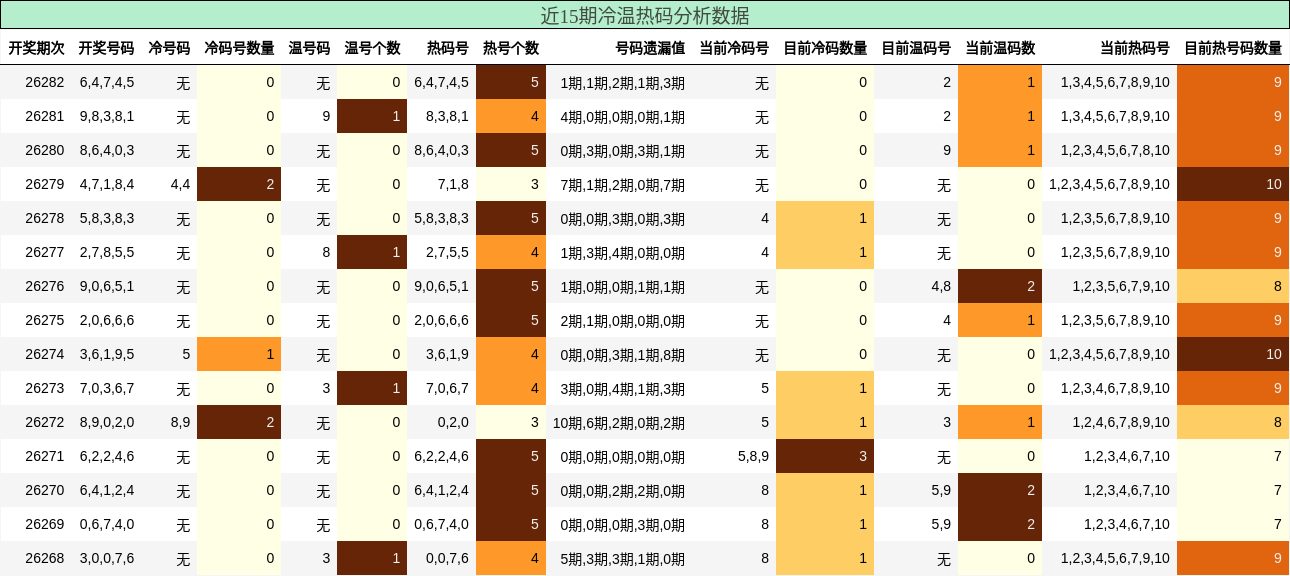The height and width of the screenshot is (576, 1290).
Task: Click the 冷号码 column header
Action: coord(169,48)
